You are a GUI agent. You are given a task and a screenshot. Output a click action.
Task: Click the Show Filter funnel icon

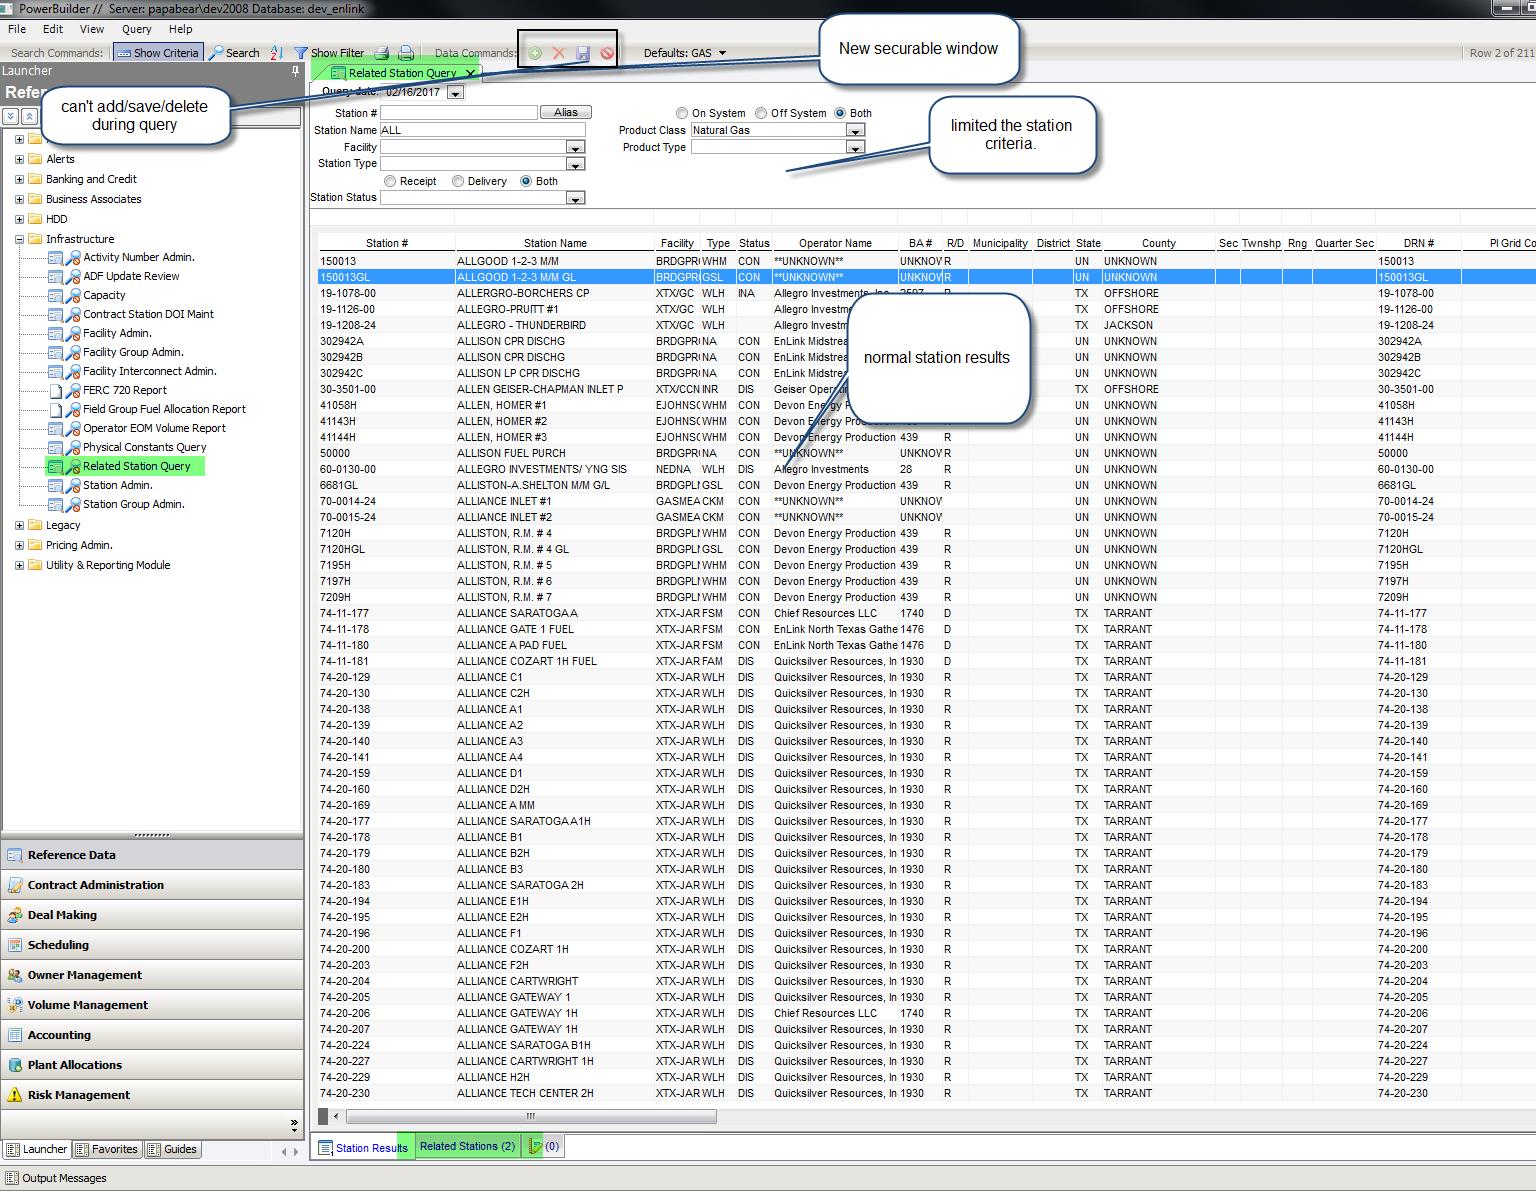(300, 53)
